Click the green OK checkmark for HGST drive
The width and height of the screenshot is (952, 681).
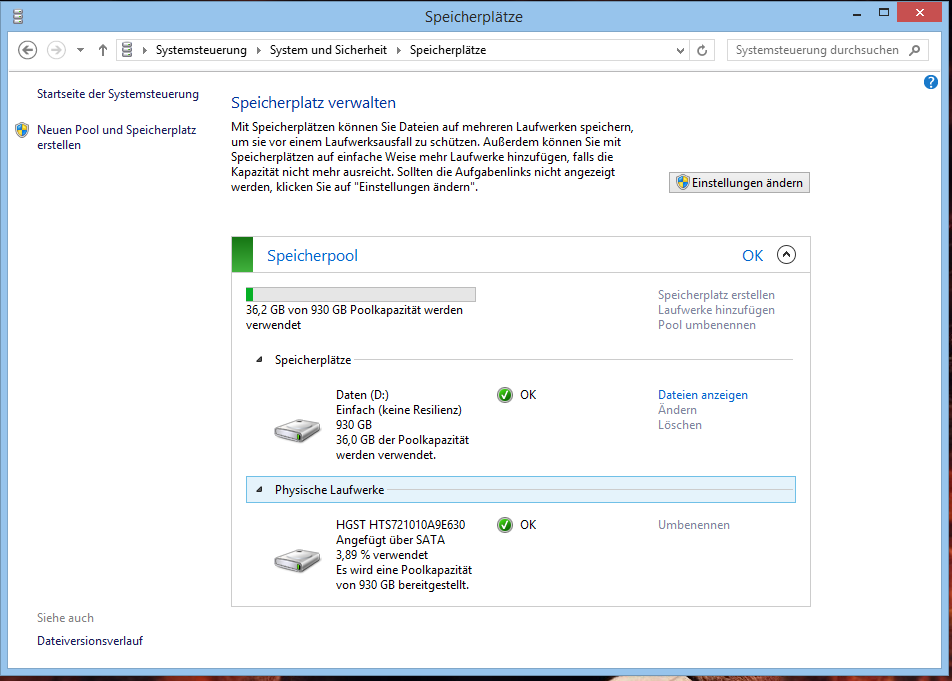click(505, 525)
